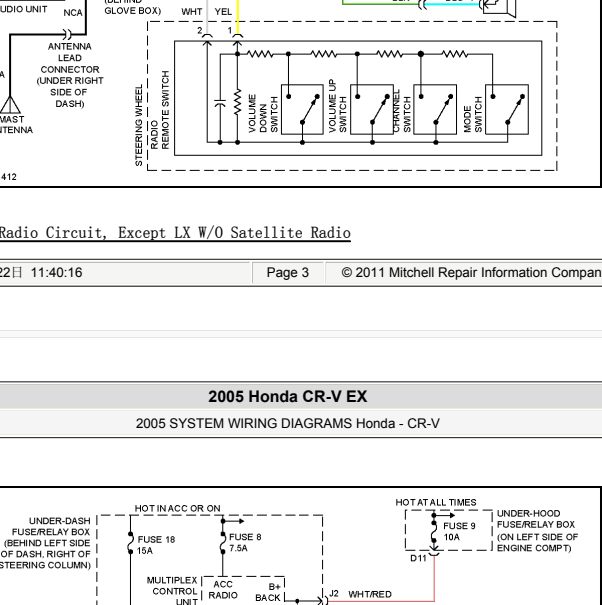Click the '© 2011 Mitchell Repair Information' footer

point(471,273)
